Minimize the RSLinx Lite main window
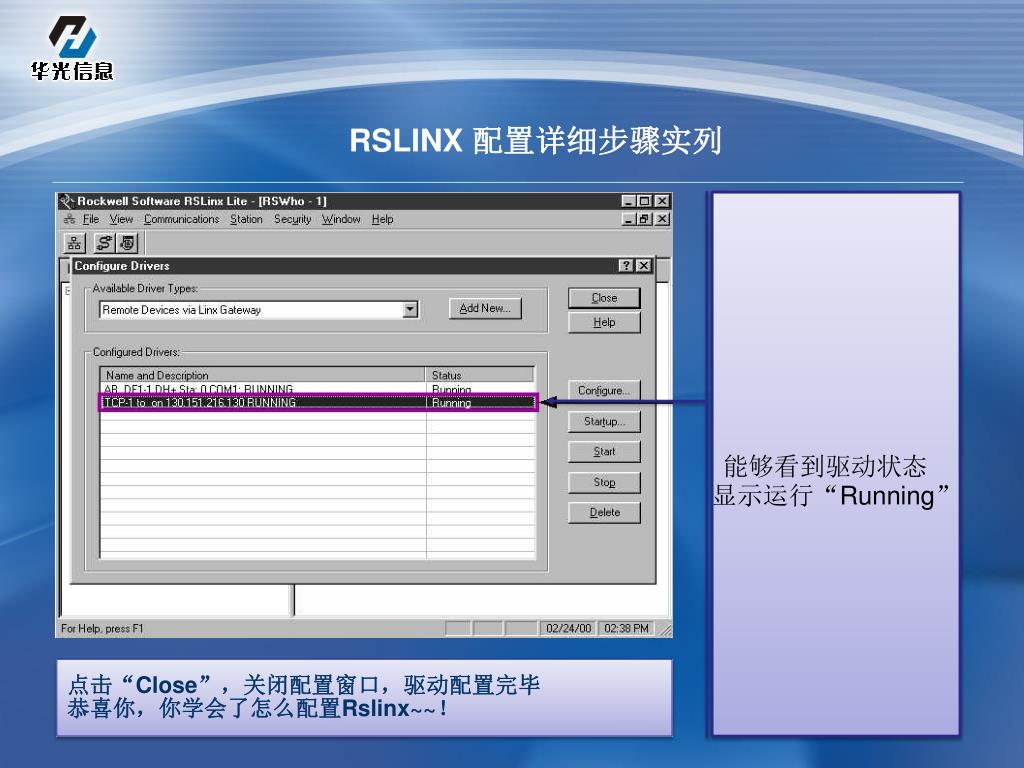 click(x=628, y=201)
